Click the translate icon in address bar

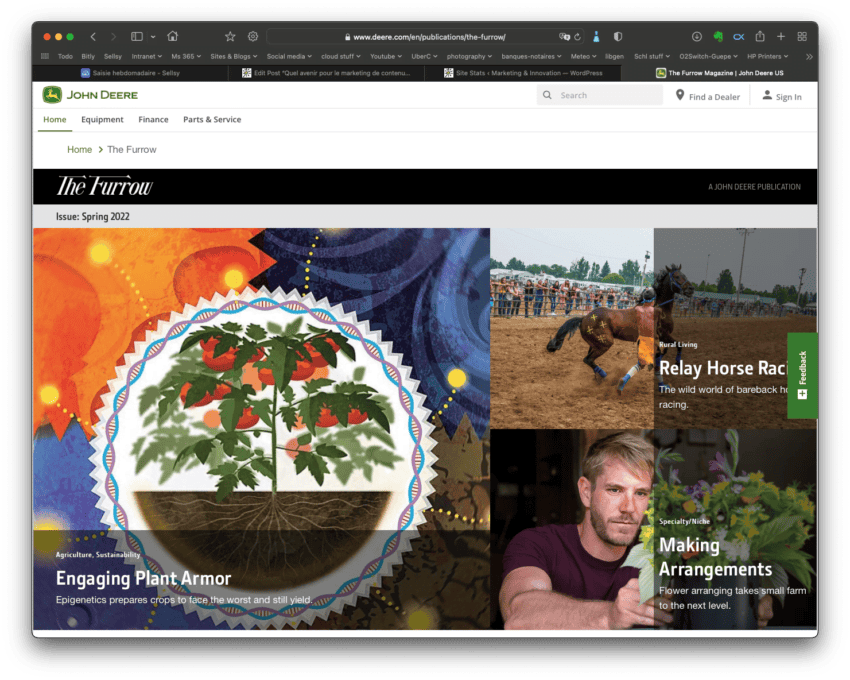564,37
